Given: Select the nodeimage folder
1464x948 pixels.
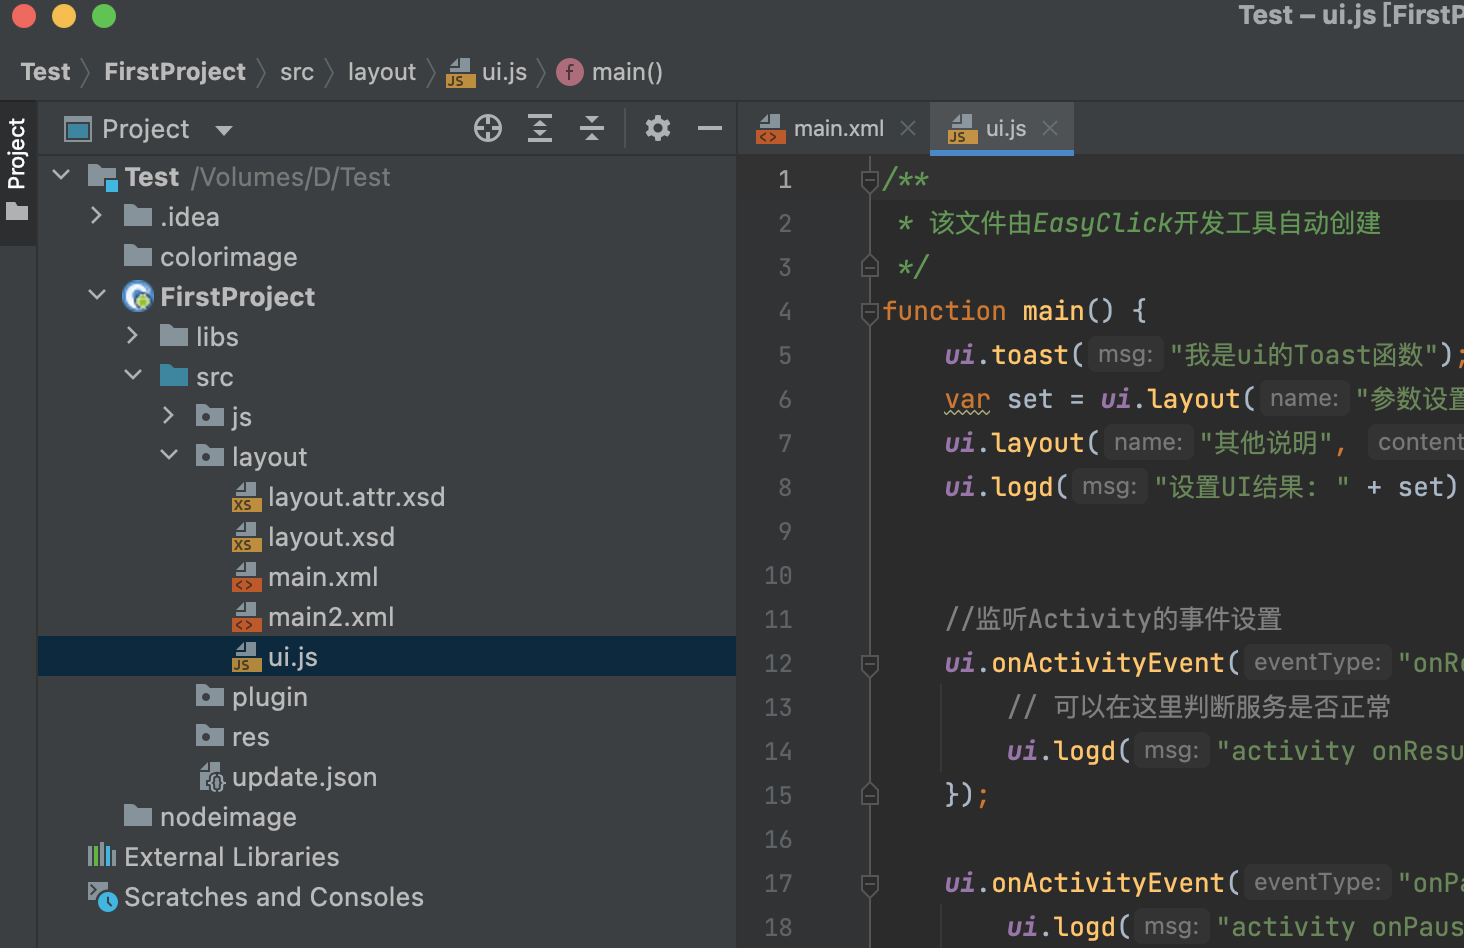Looking at the screenshot, I should point(228,817).
